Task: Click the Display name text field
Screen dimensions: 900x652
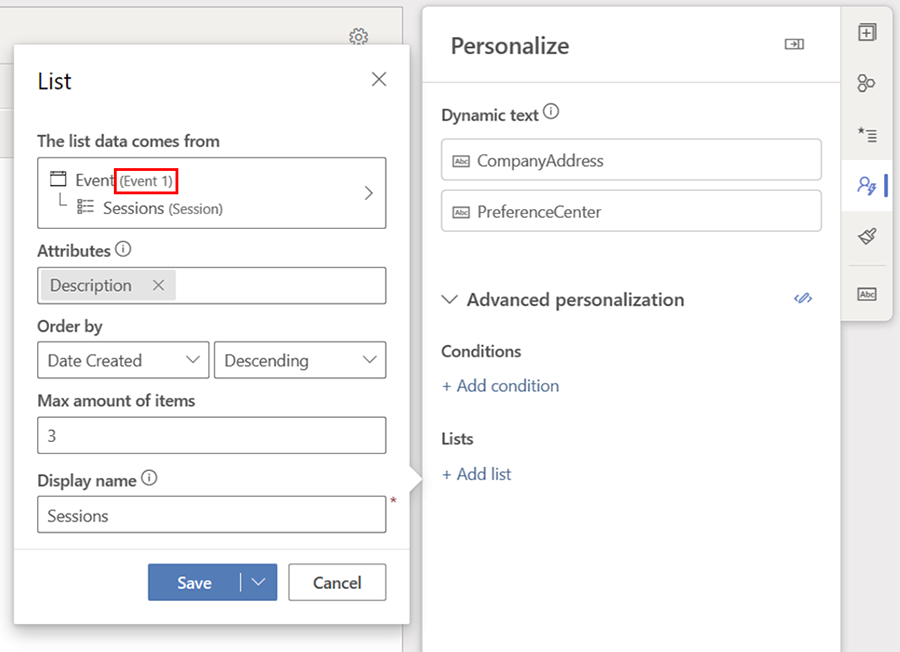Action: coord(211,516)
